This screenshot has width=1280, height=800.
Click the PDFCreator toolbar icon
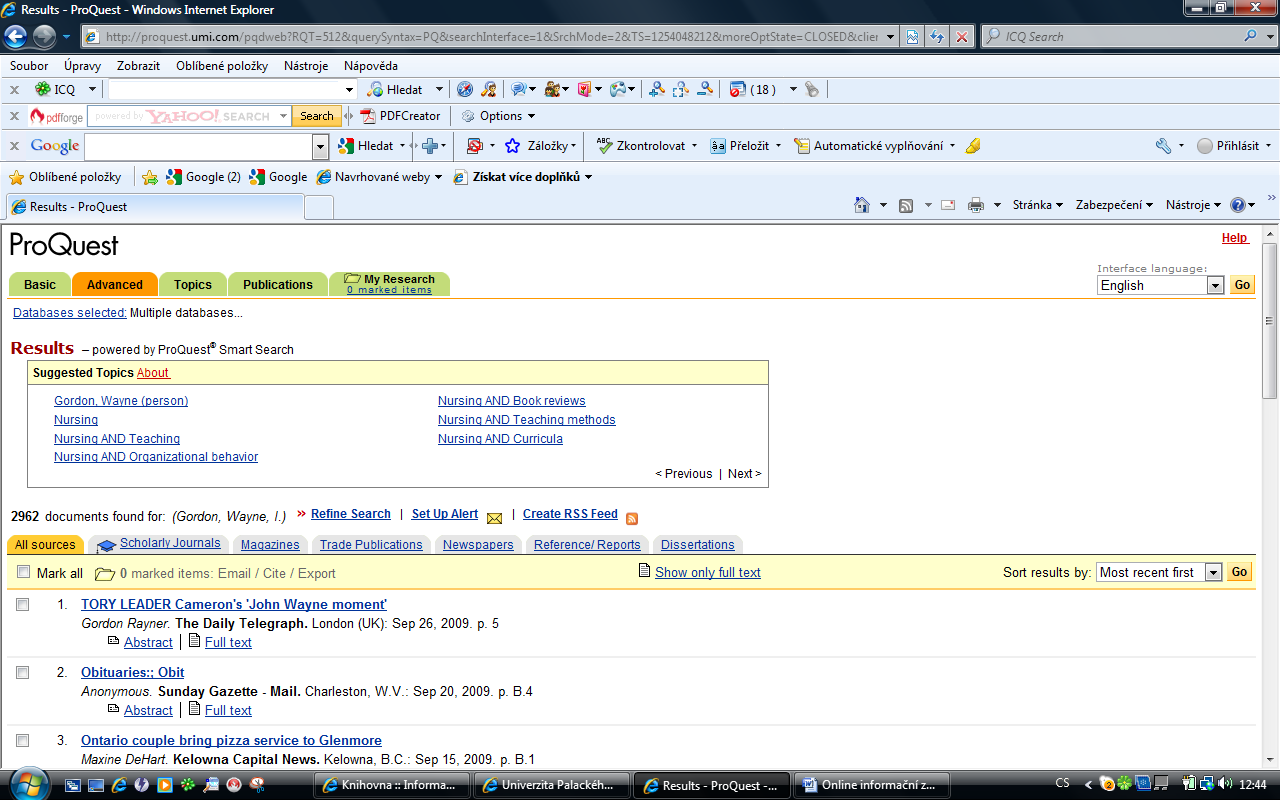[x=368, y=116]
